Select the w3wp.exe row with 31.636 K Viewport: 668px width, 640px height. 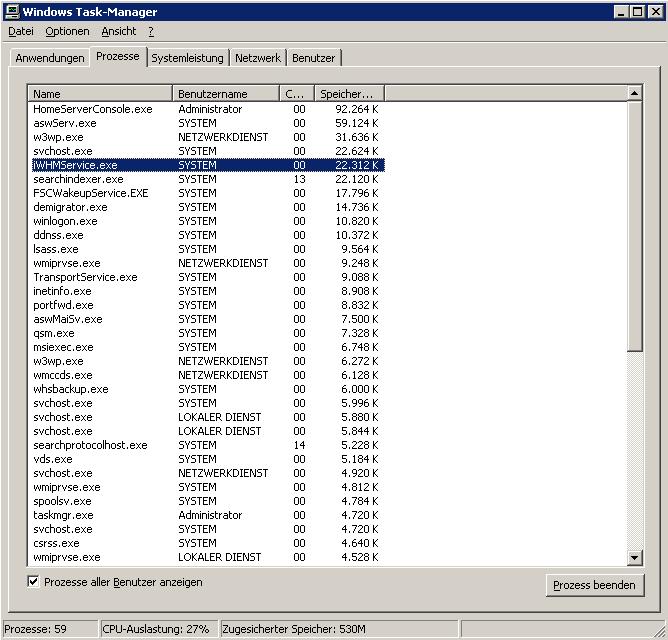point(208,137)
